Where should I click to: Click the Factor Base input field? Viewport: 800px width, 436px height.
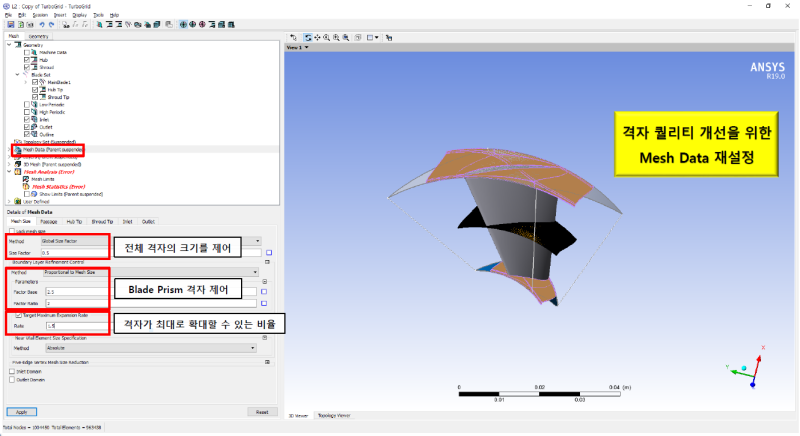click(x=151, y=292)
